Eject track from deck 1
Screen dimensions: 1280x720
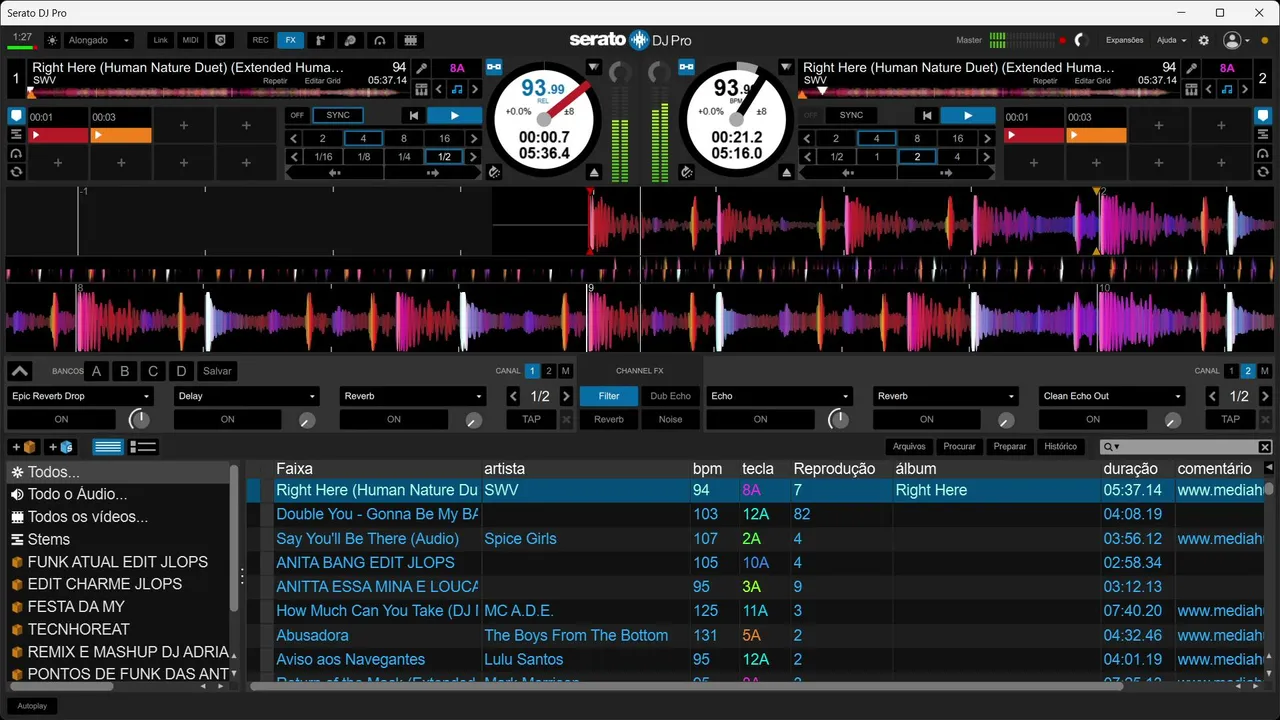tap(594, 172)
